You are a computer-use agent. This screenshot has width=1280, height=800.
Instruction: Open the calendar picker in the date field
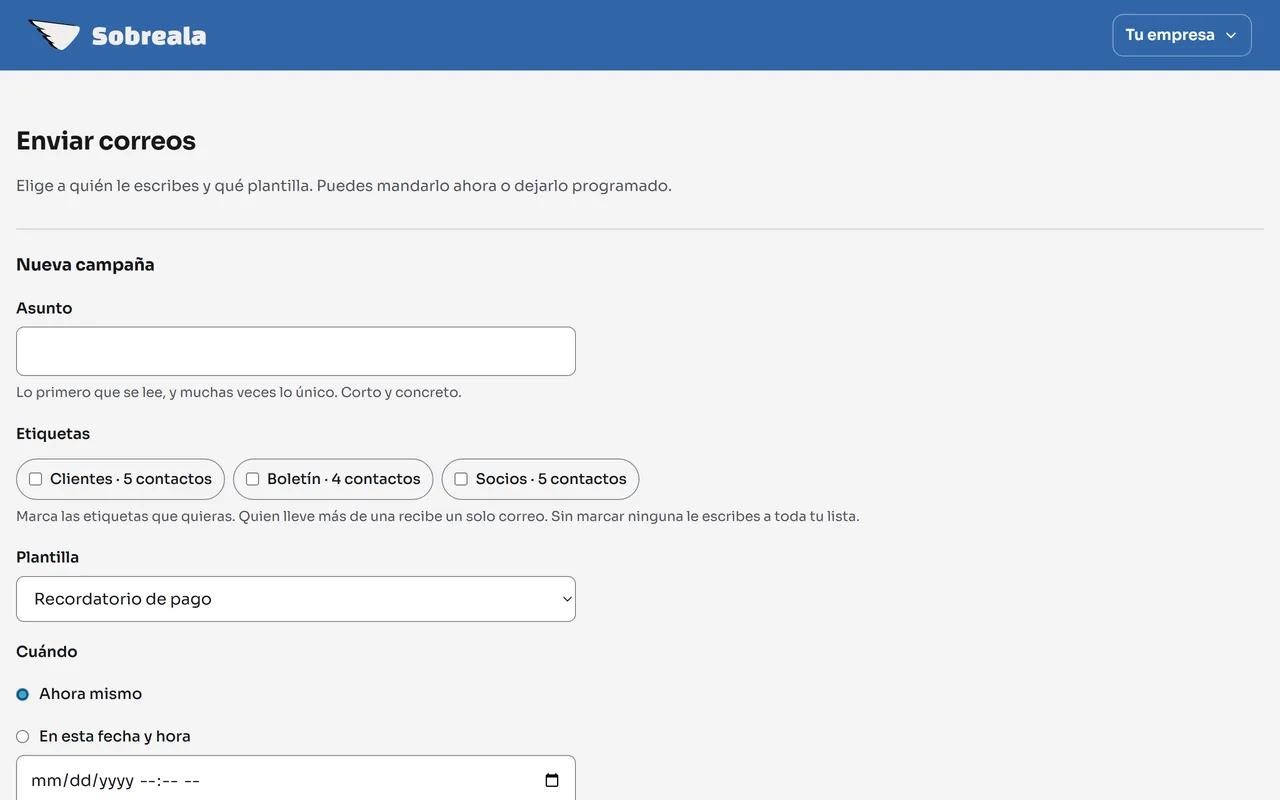(552, 780)
